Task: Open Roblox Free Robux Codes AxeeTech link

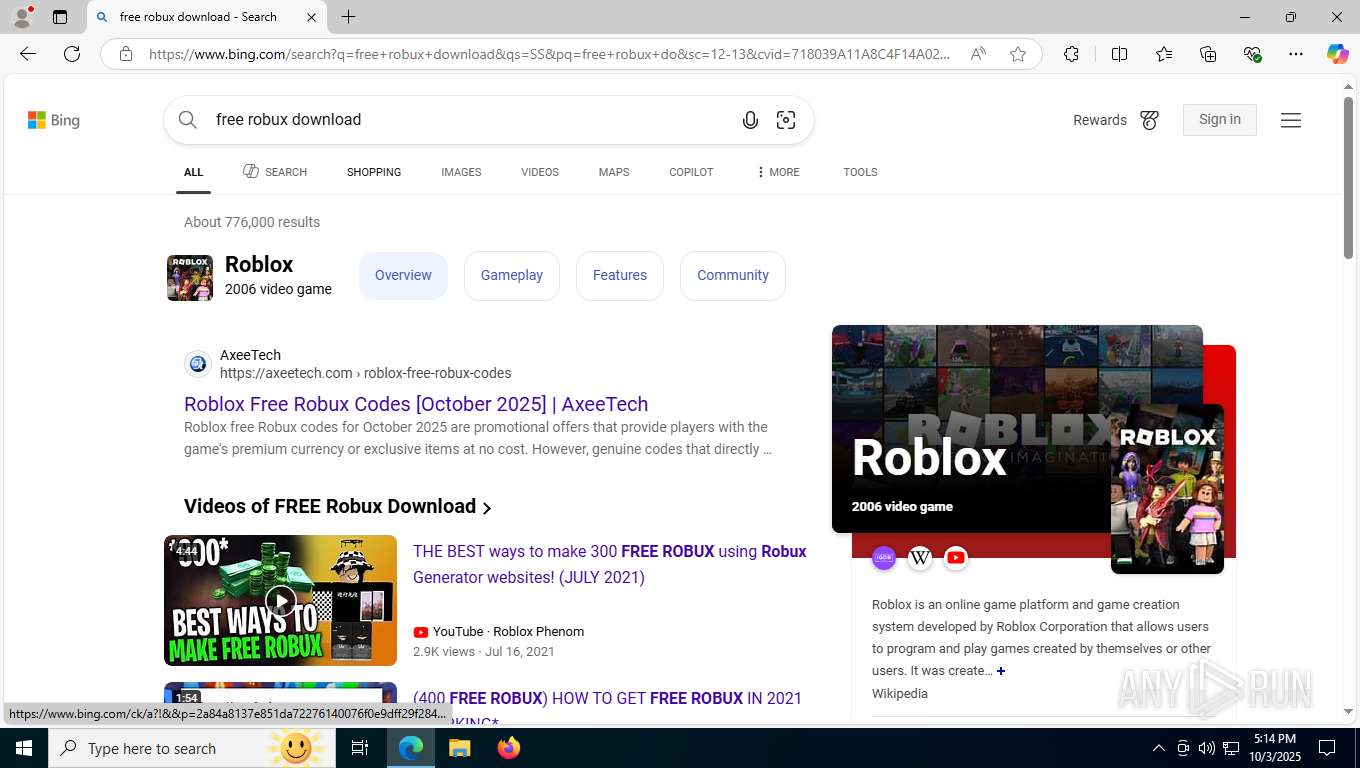Action: 416,404
